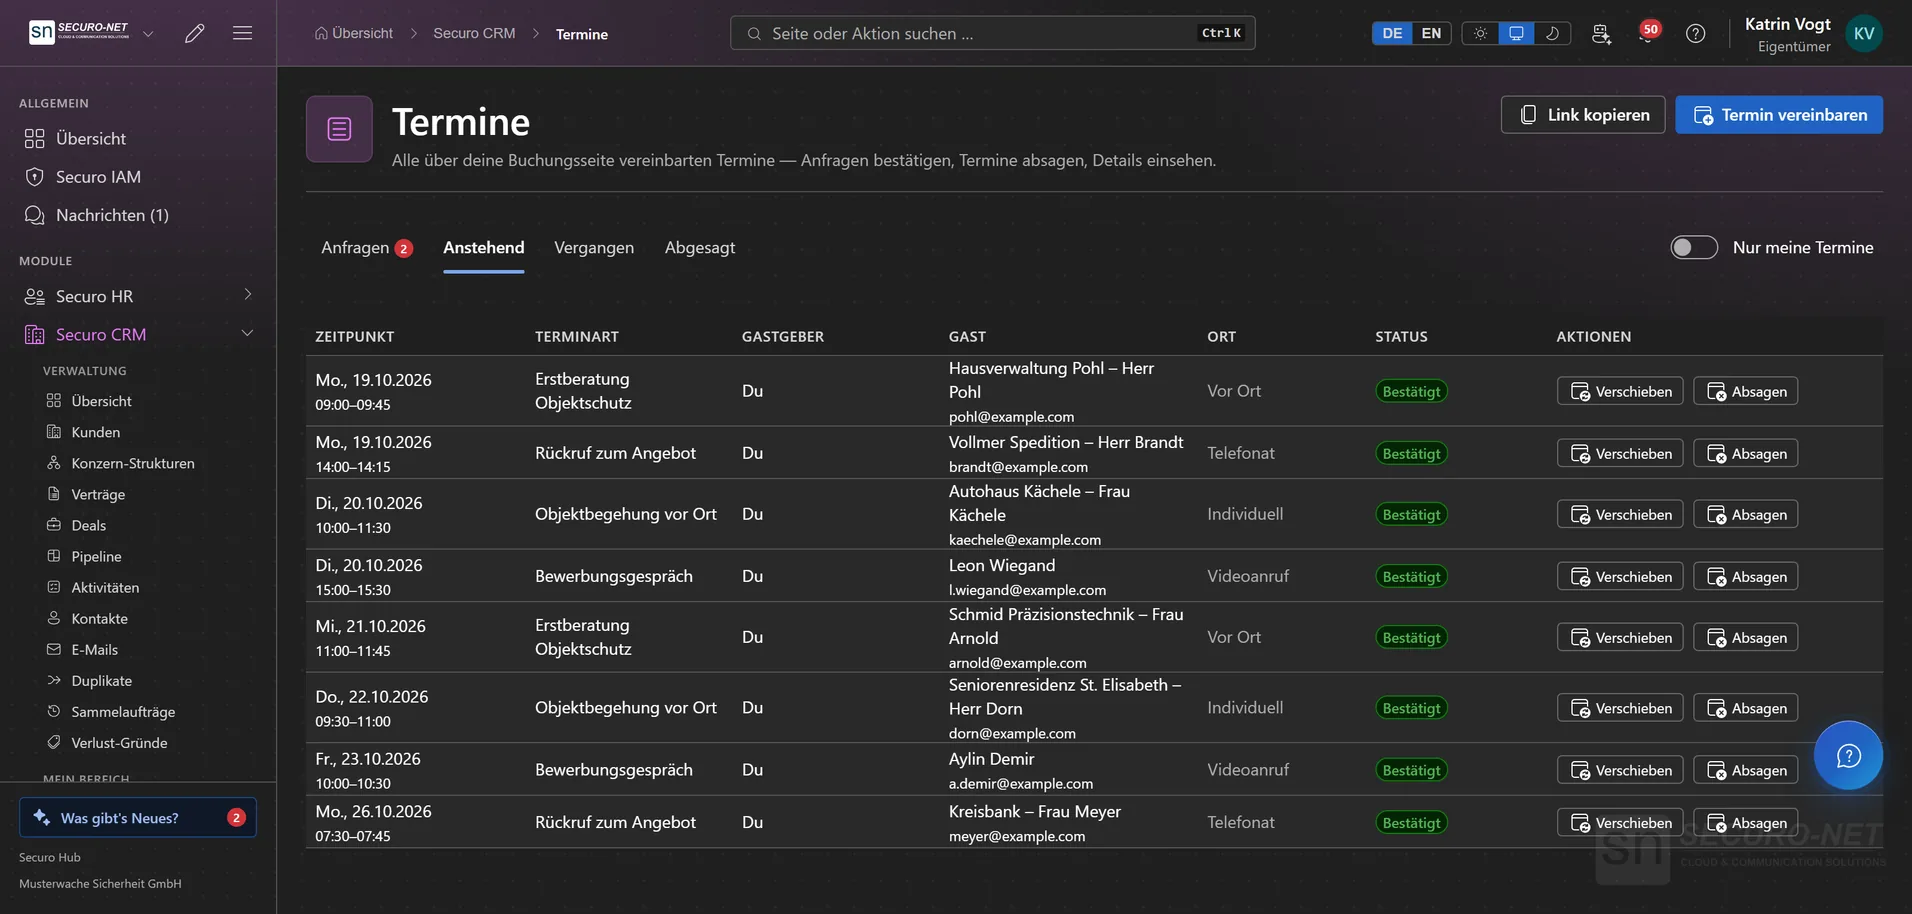Click the Securo-Net logo in the sidebar

pyautogui.click(x=80, y=32)
